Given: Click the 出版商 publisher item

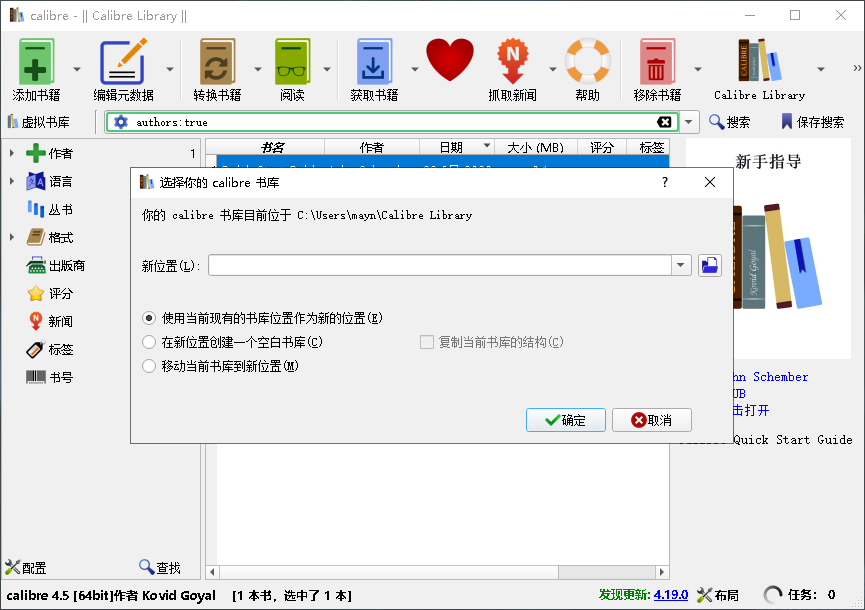Looking at the screenshot, I should pyautogui.click(x=55, y=266).
